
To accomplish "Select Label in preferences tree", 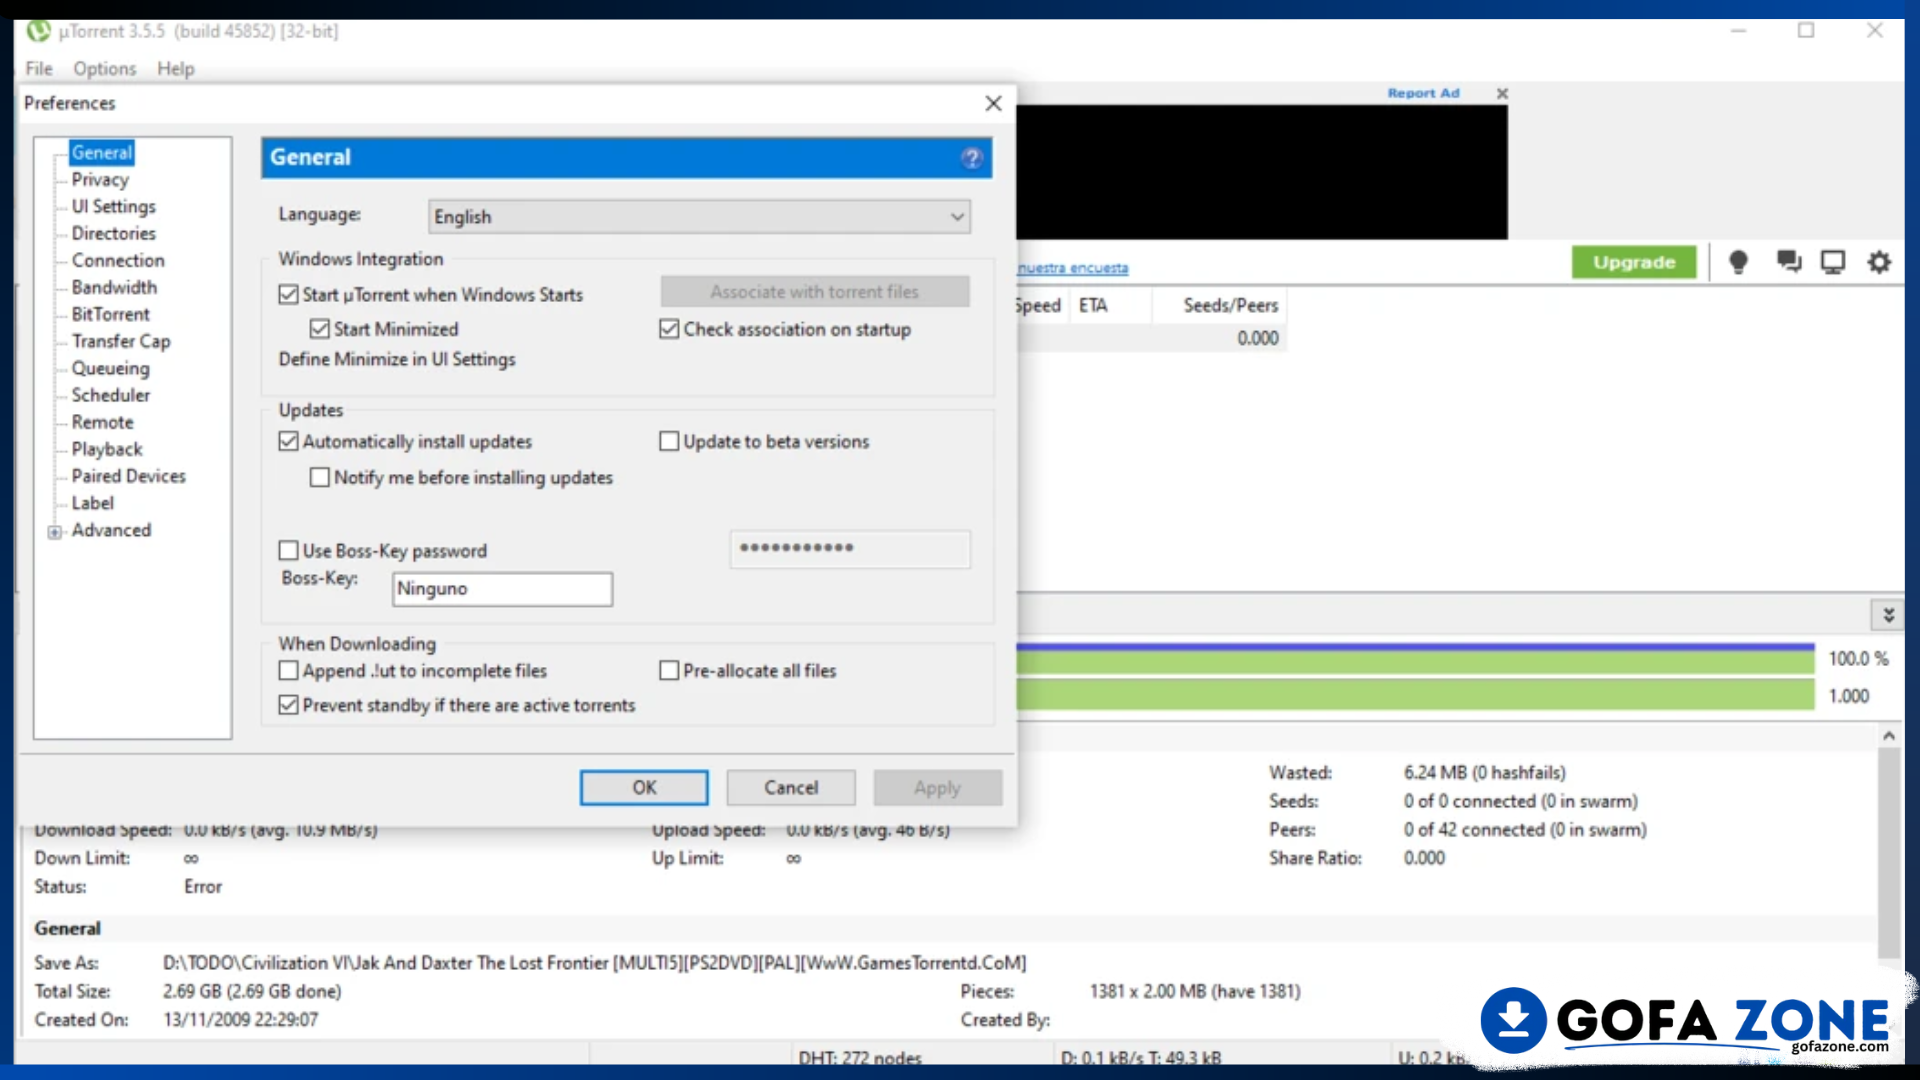I will tap(92, 503).
